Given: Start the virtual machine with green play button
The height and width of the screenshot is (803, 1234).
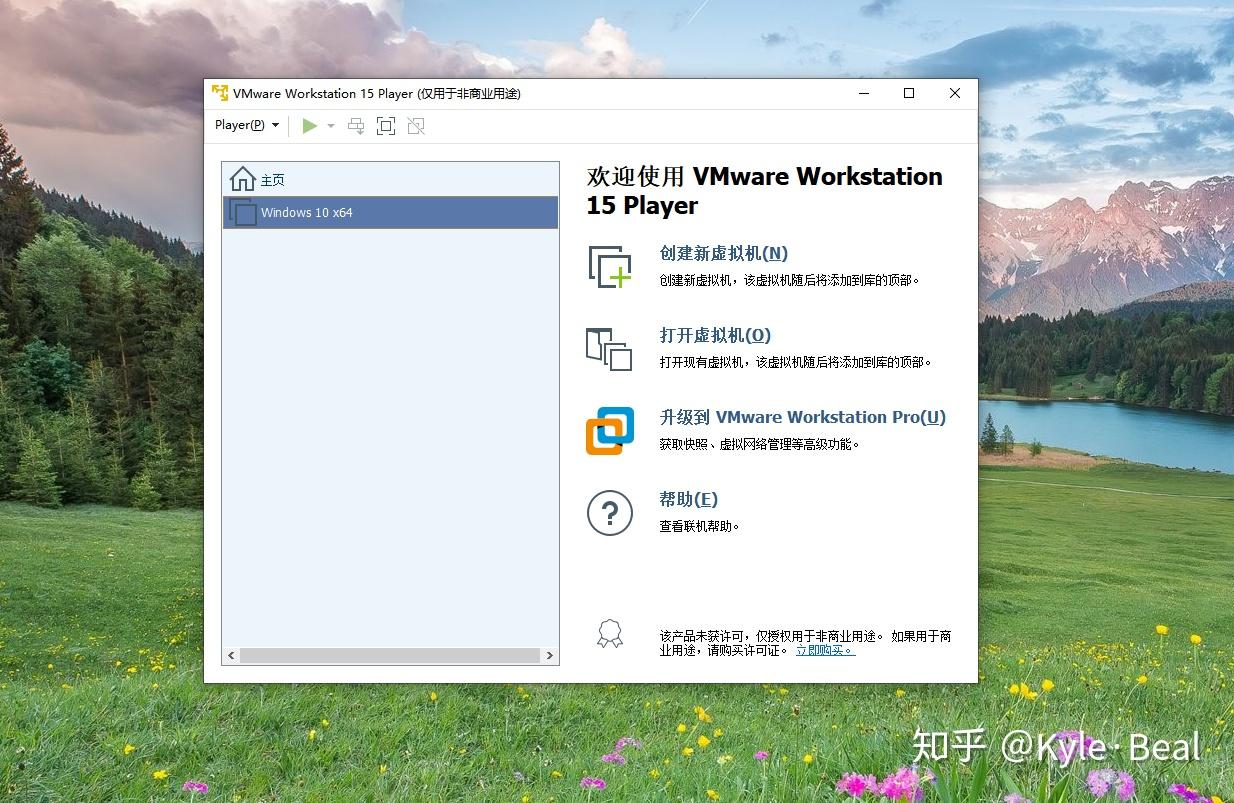Looking at the screenshot, I should point(310,126).
